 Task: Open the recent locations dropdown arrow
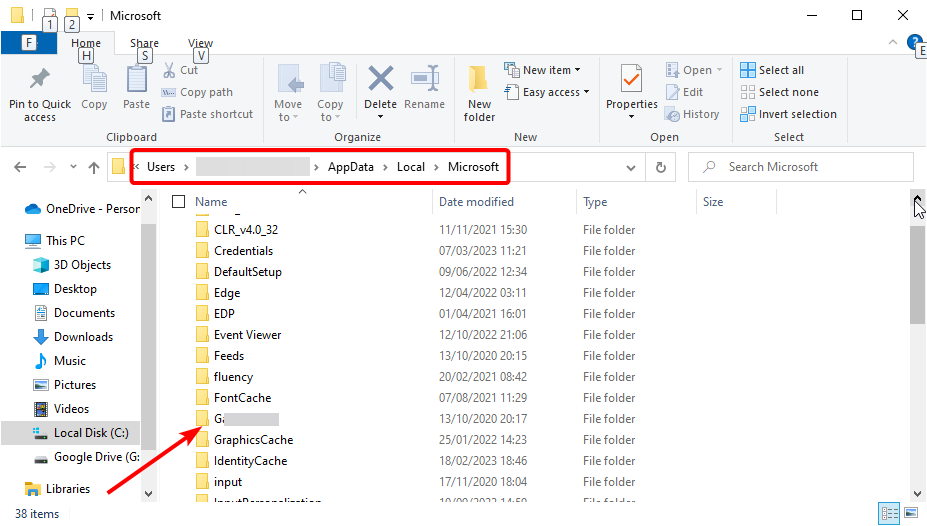(x=73, y=167)
